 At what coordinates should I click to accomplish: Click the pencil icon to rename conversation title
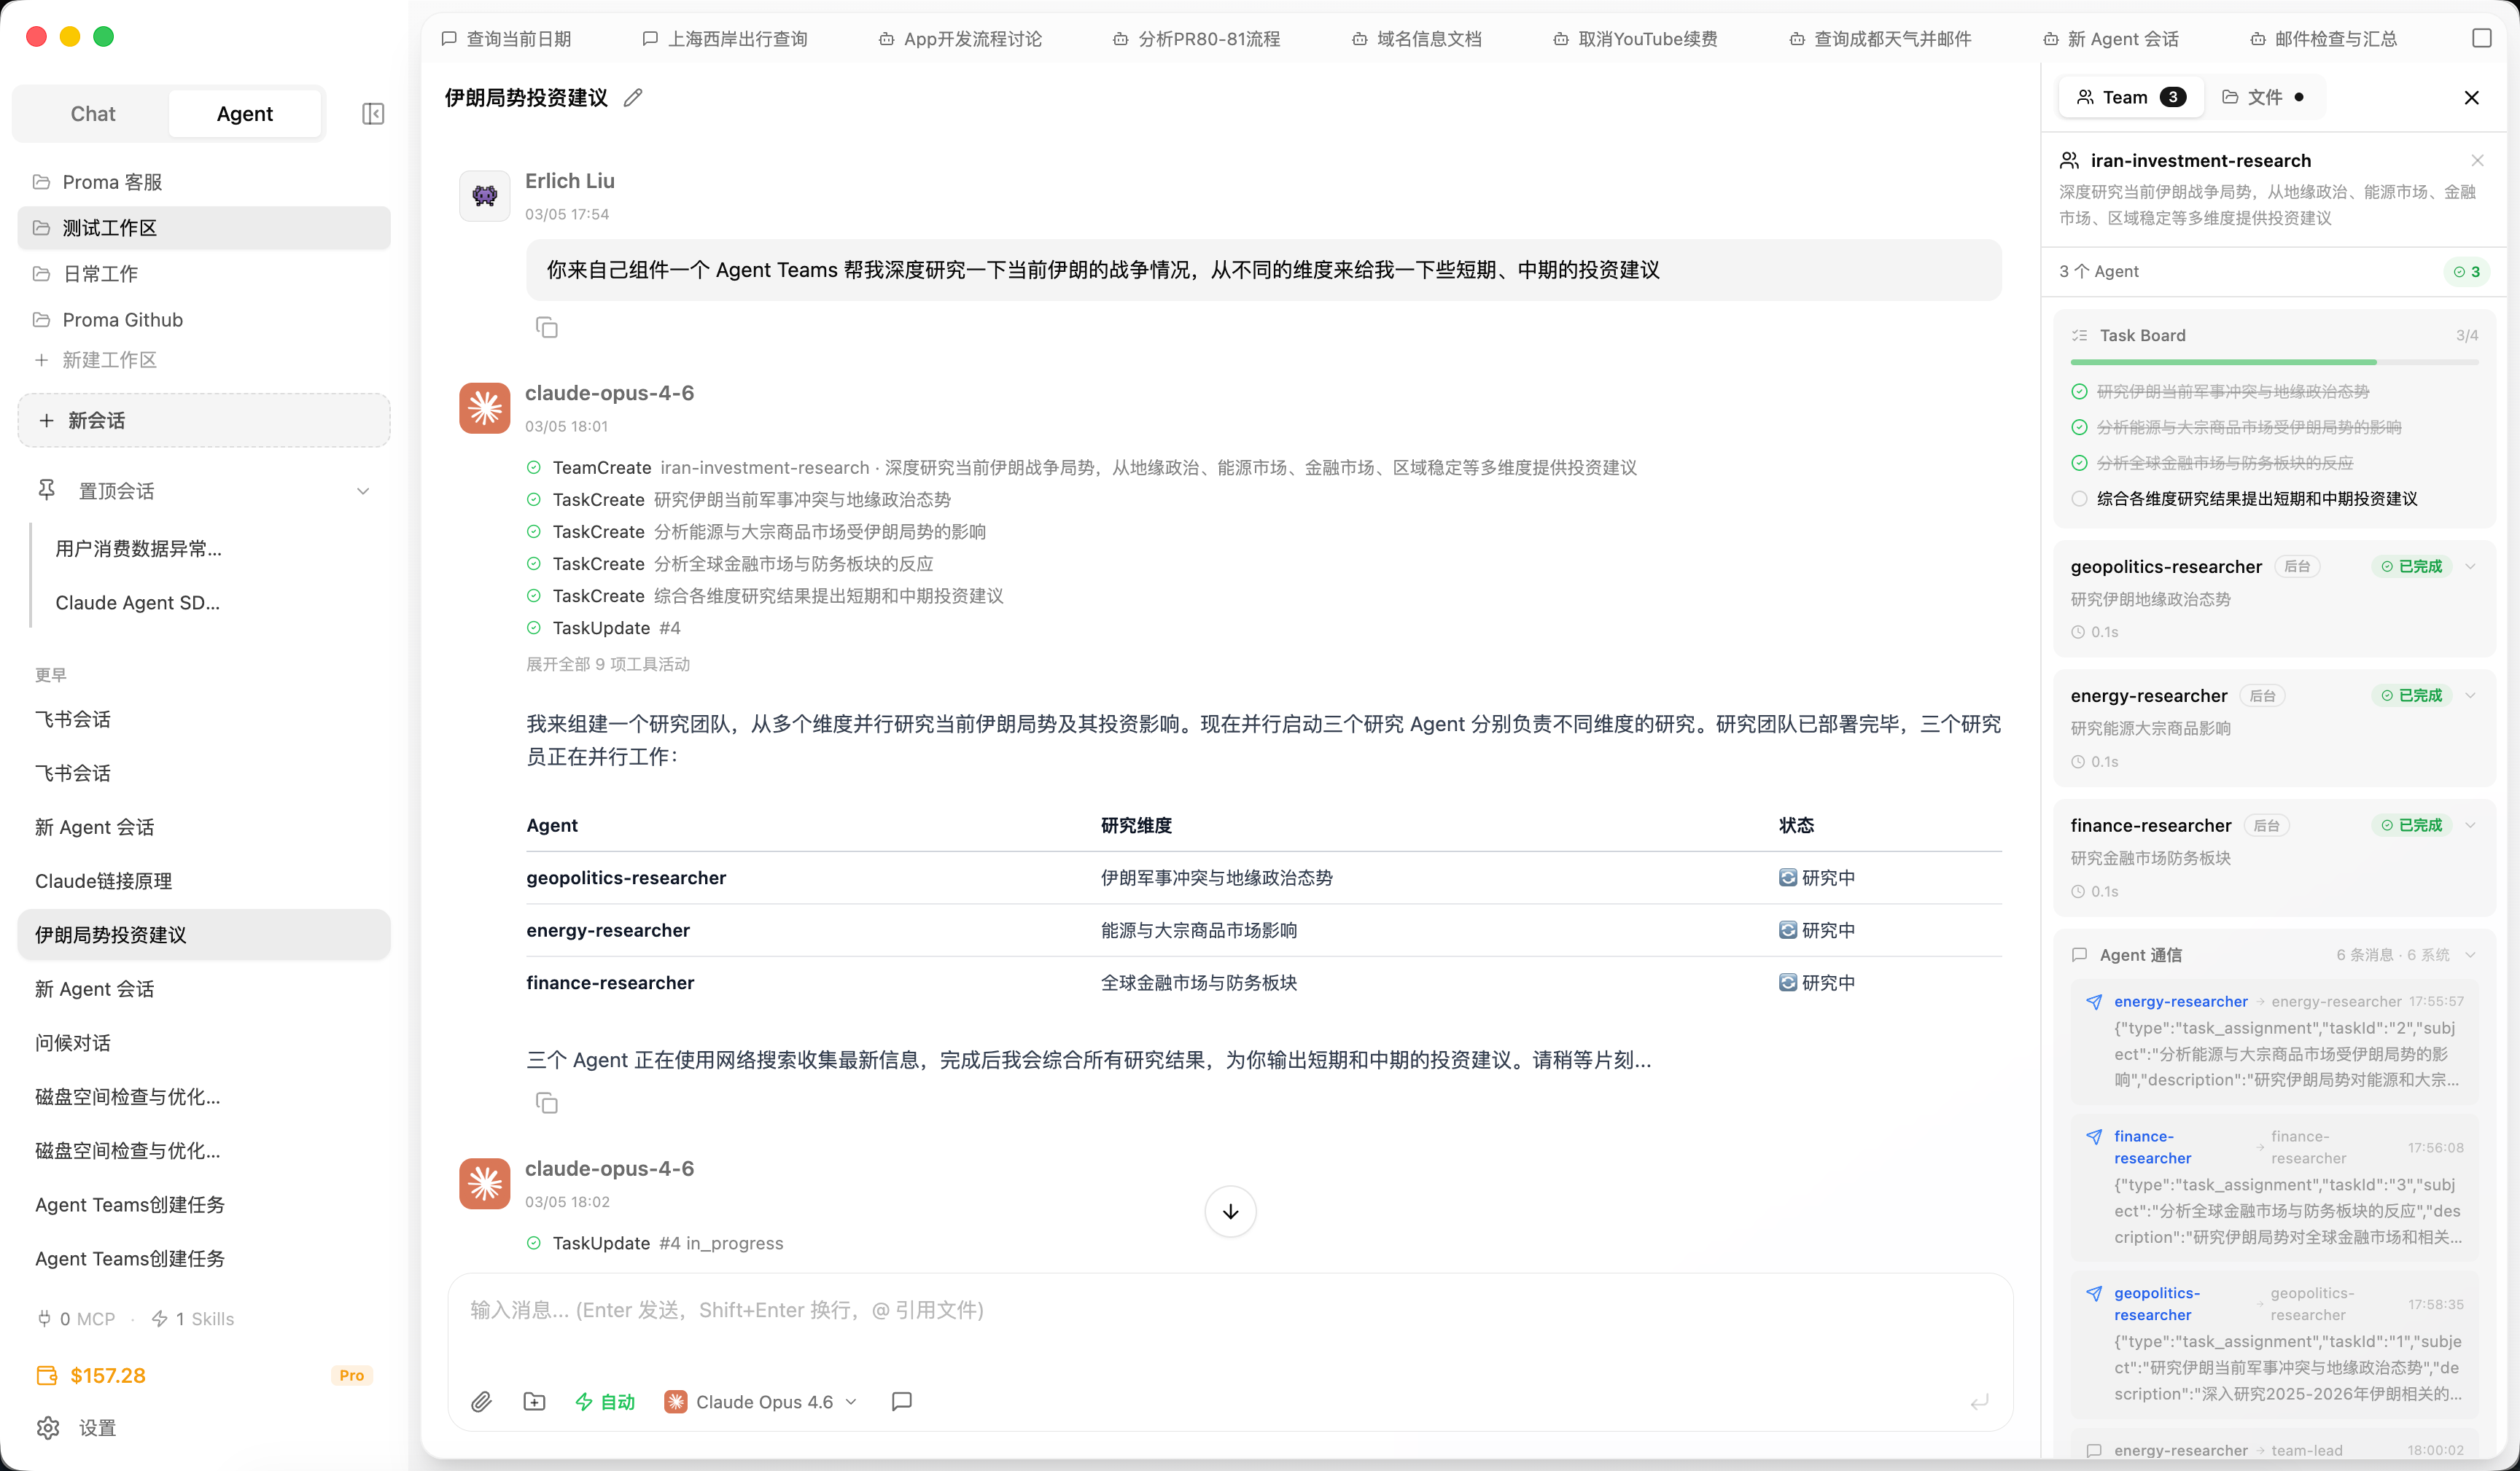633,98
